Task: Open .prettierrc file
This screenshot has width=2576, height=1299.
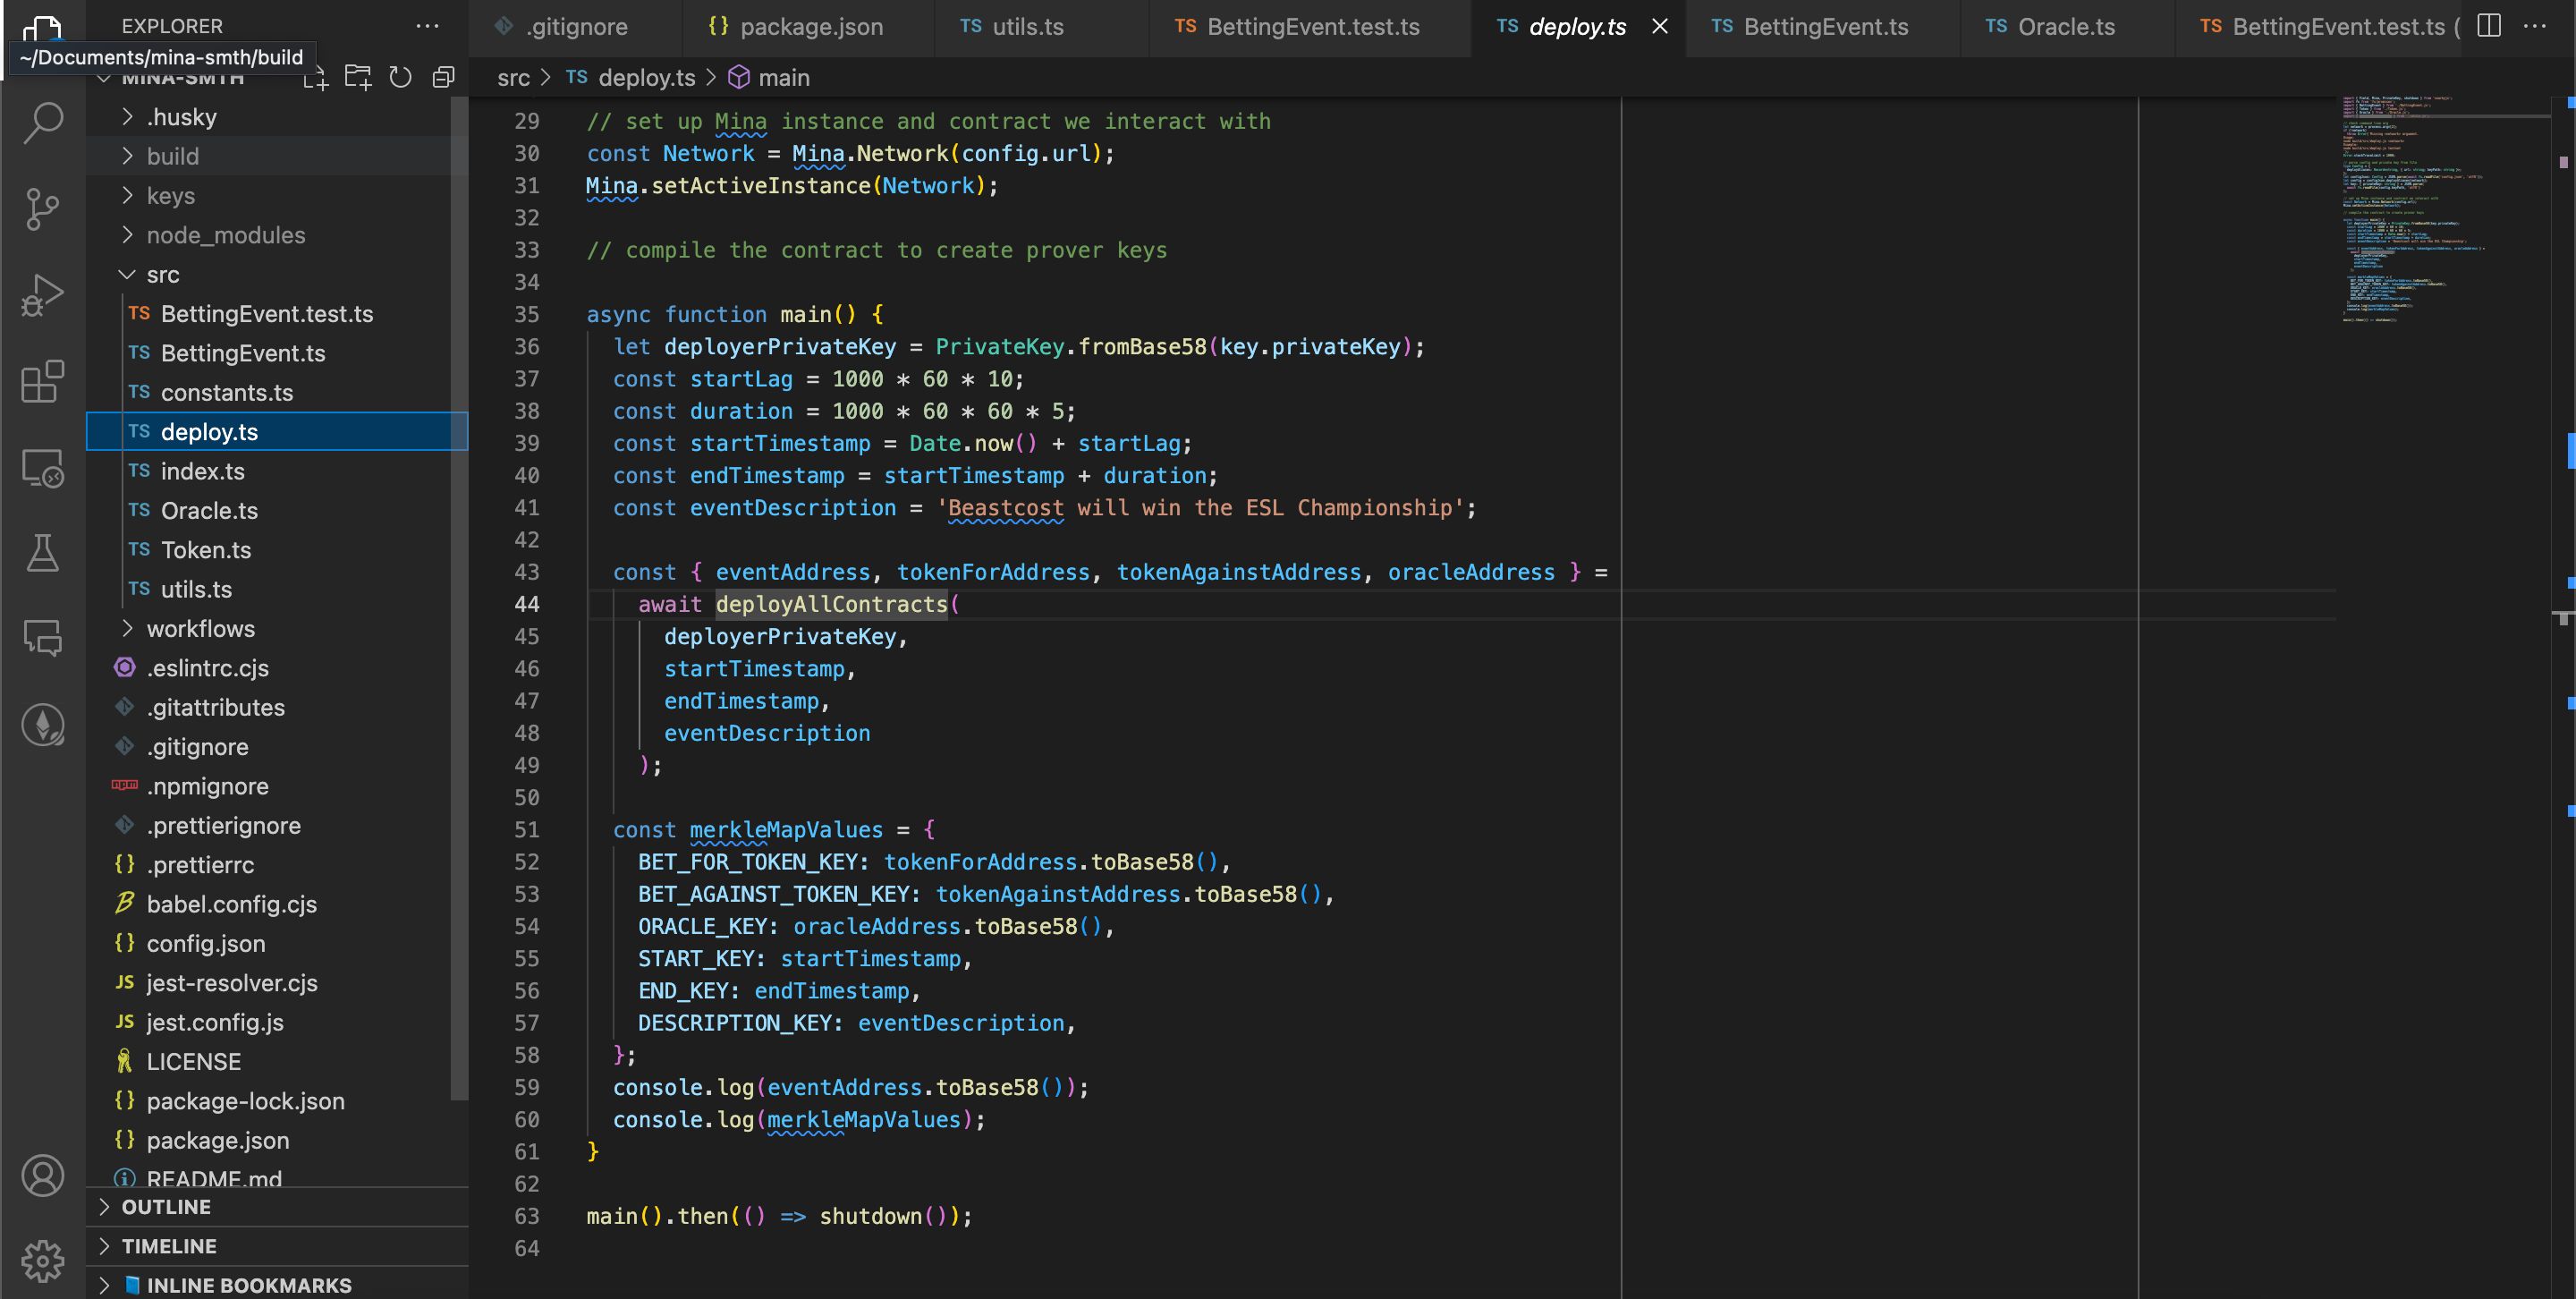Action: [278, 865]
